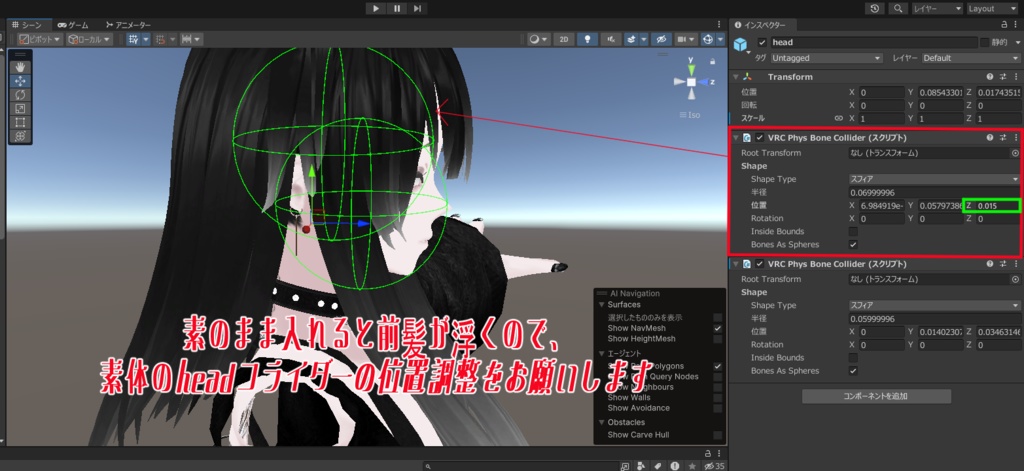Toggle scale constrain proportions link icon

839,119
